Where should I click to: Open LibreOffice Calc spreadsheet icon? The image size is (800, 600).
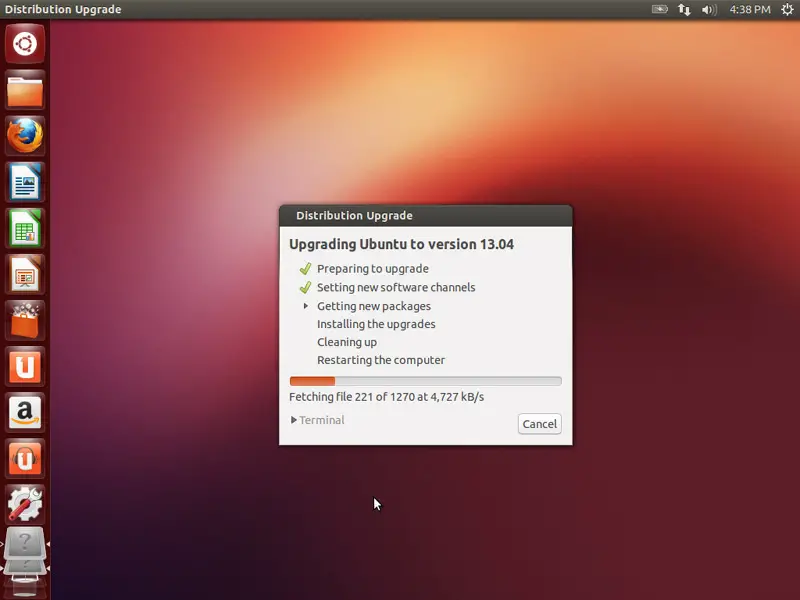coord(24,228)
